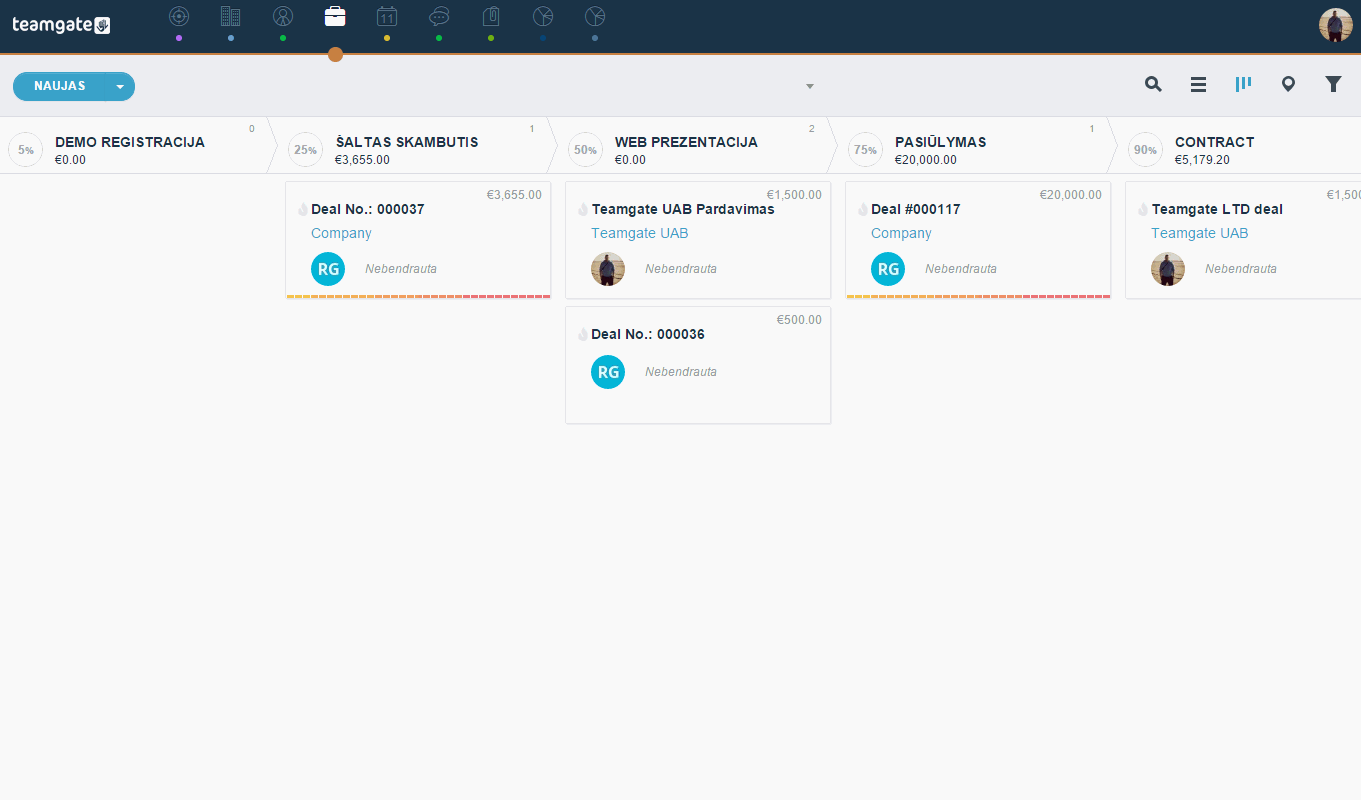Viewport: 1361px width, 800px height.
Task: Open the user profile avatar at top right
Action: point(1336,25)
